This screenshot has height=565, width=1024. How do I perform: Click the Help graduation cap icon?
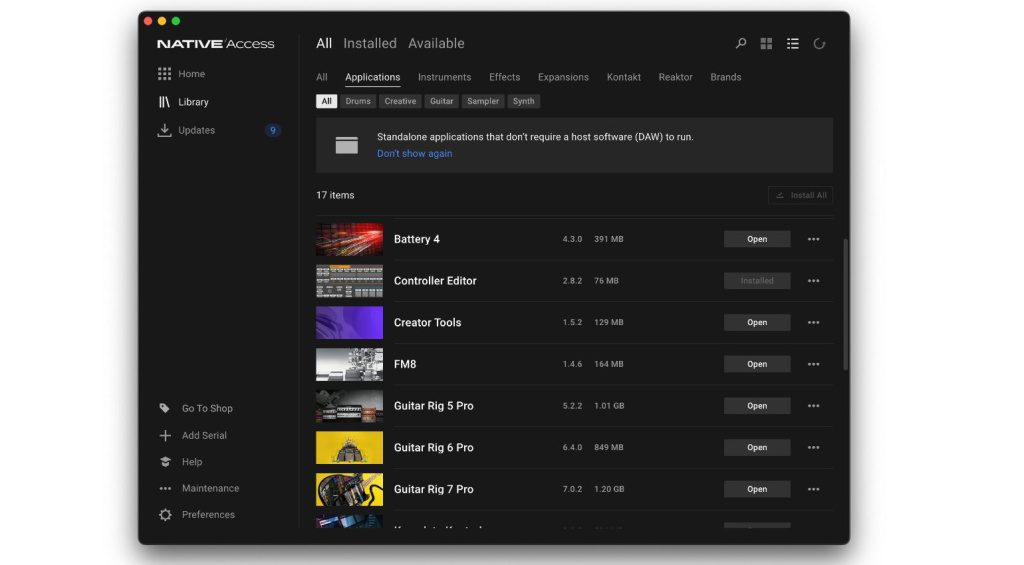click(x=165, y=462)
